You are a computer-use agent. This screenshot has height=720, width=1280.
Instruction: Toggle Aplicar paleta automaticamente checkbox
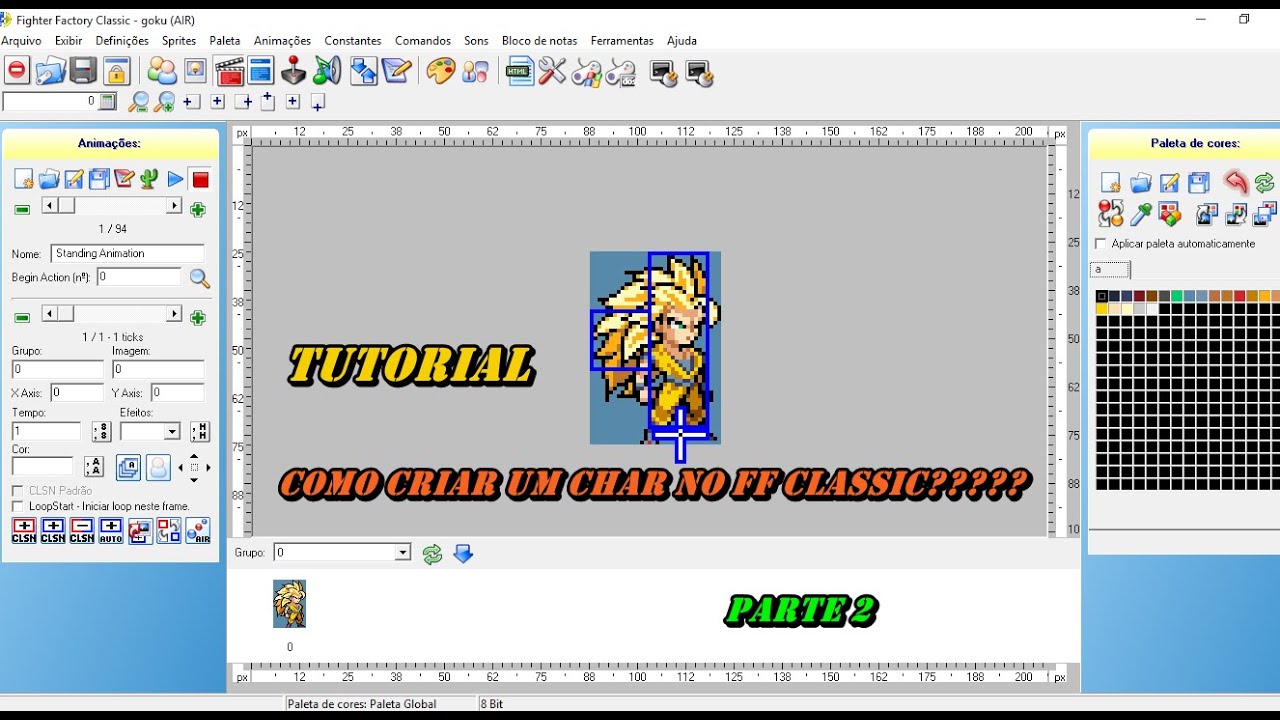(1101, 244)
